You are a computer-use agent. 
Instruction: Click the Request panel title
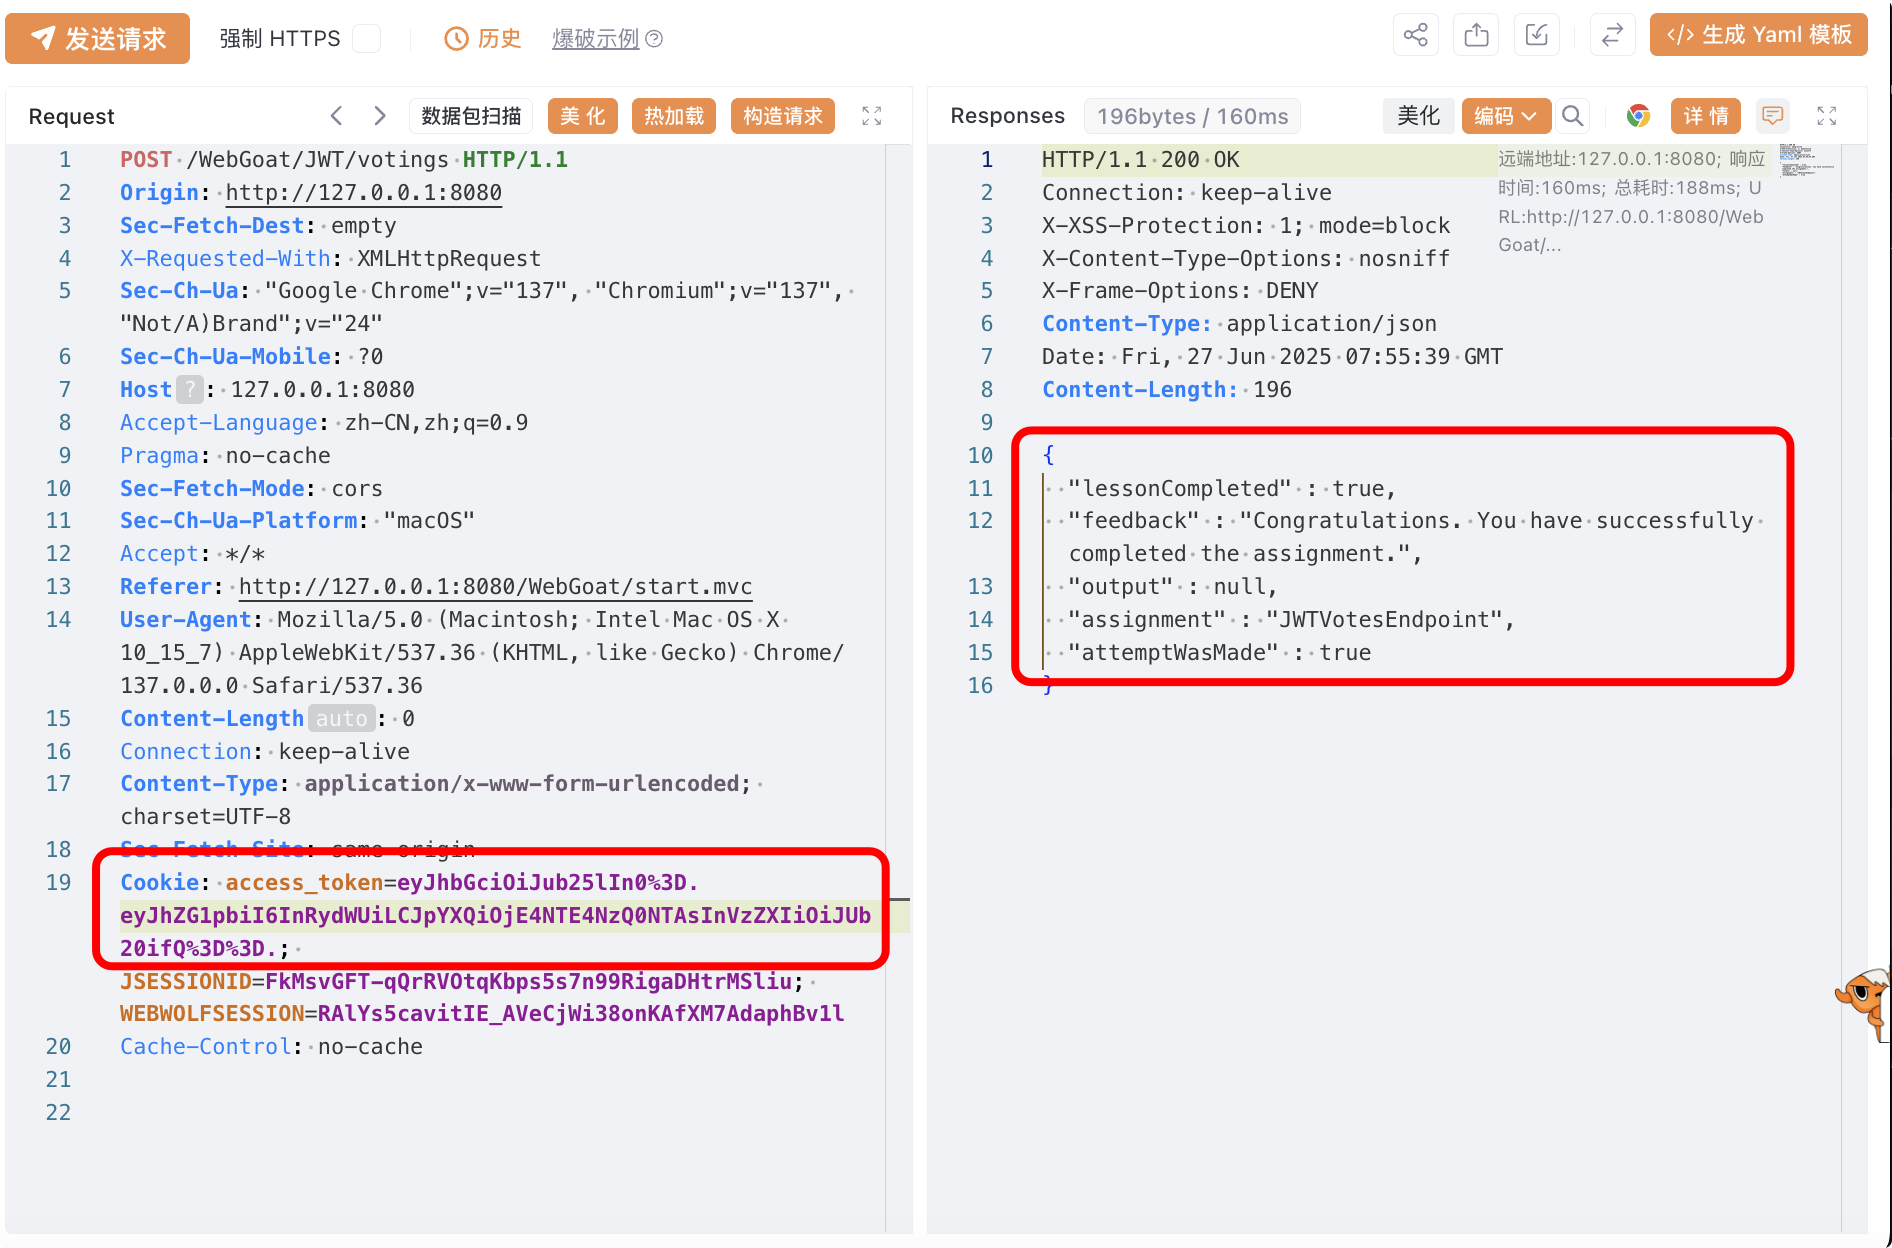pyautogui.click(x=71, y=116)
